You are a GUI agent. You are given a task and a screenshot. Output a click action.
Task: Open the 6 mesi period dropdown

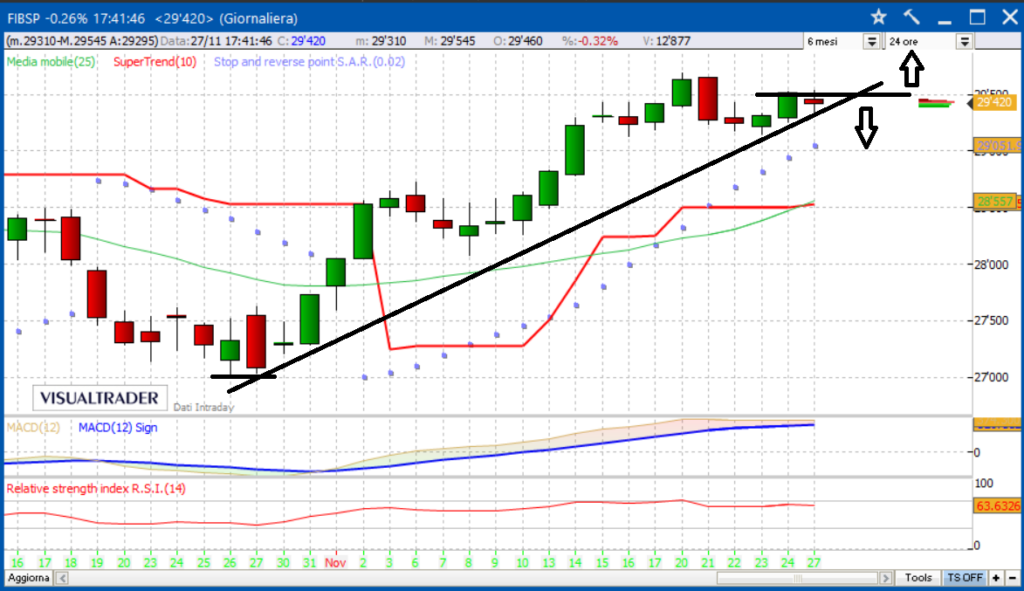(871, 41)
